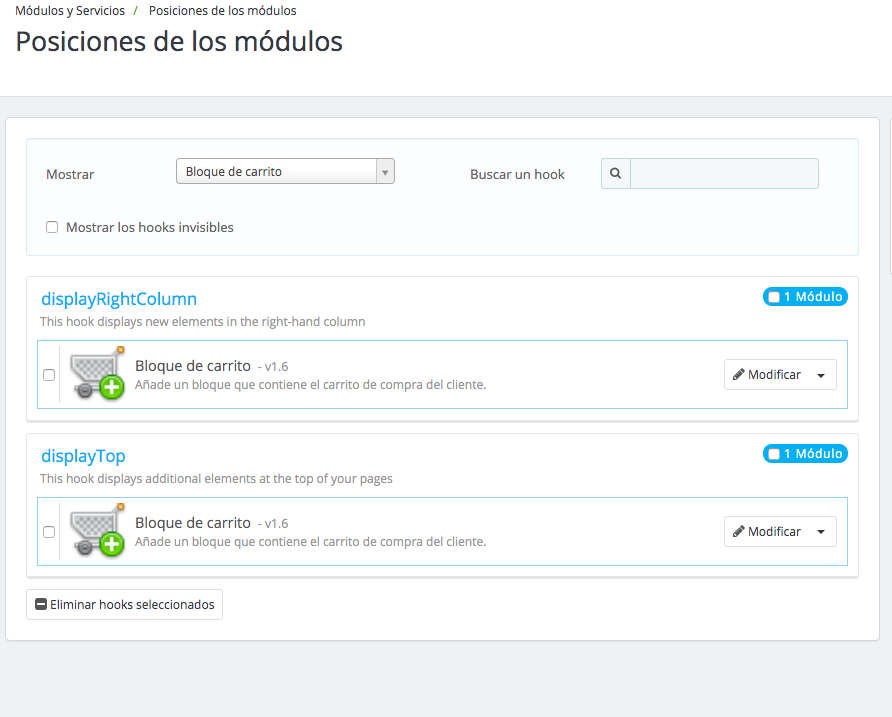Expand Modificar arrow in displayTop row
Viewport: 892px width, 717px height.
click(x=821, y=532)
